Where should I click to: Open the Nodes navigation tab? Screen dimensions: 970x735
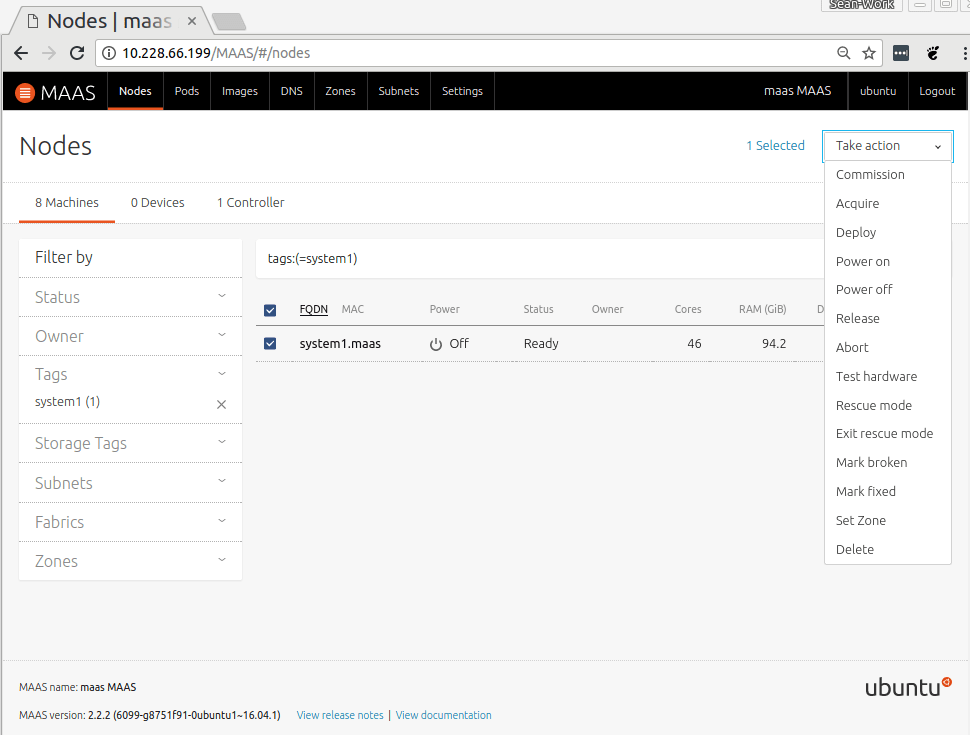tap(135, 91)
